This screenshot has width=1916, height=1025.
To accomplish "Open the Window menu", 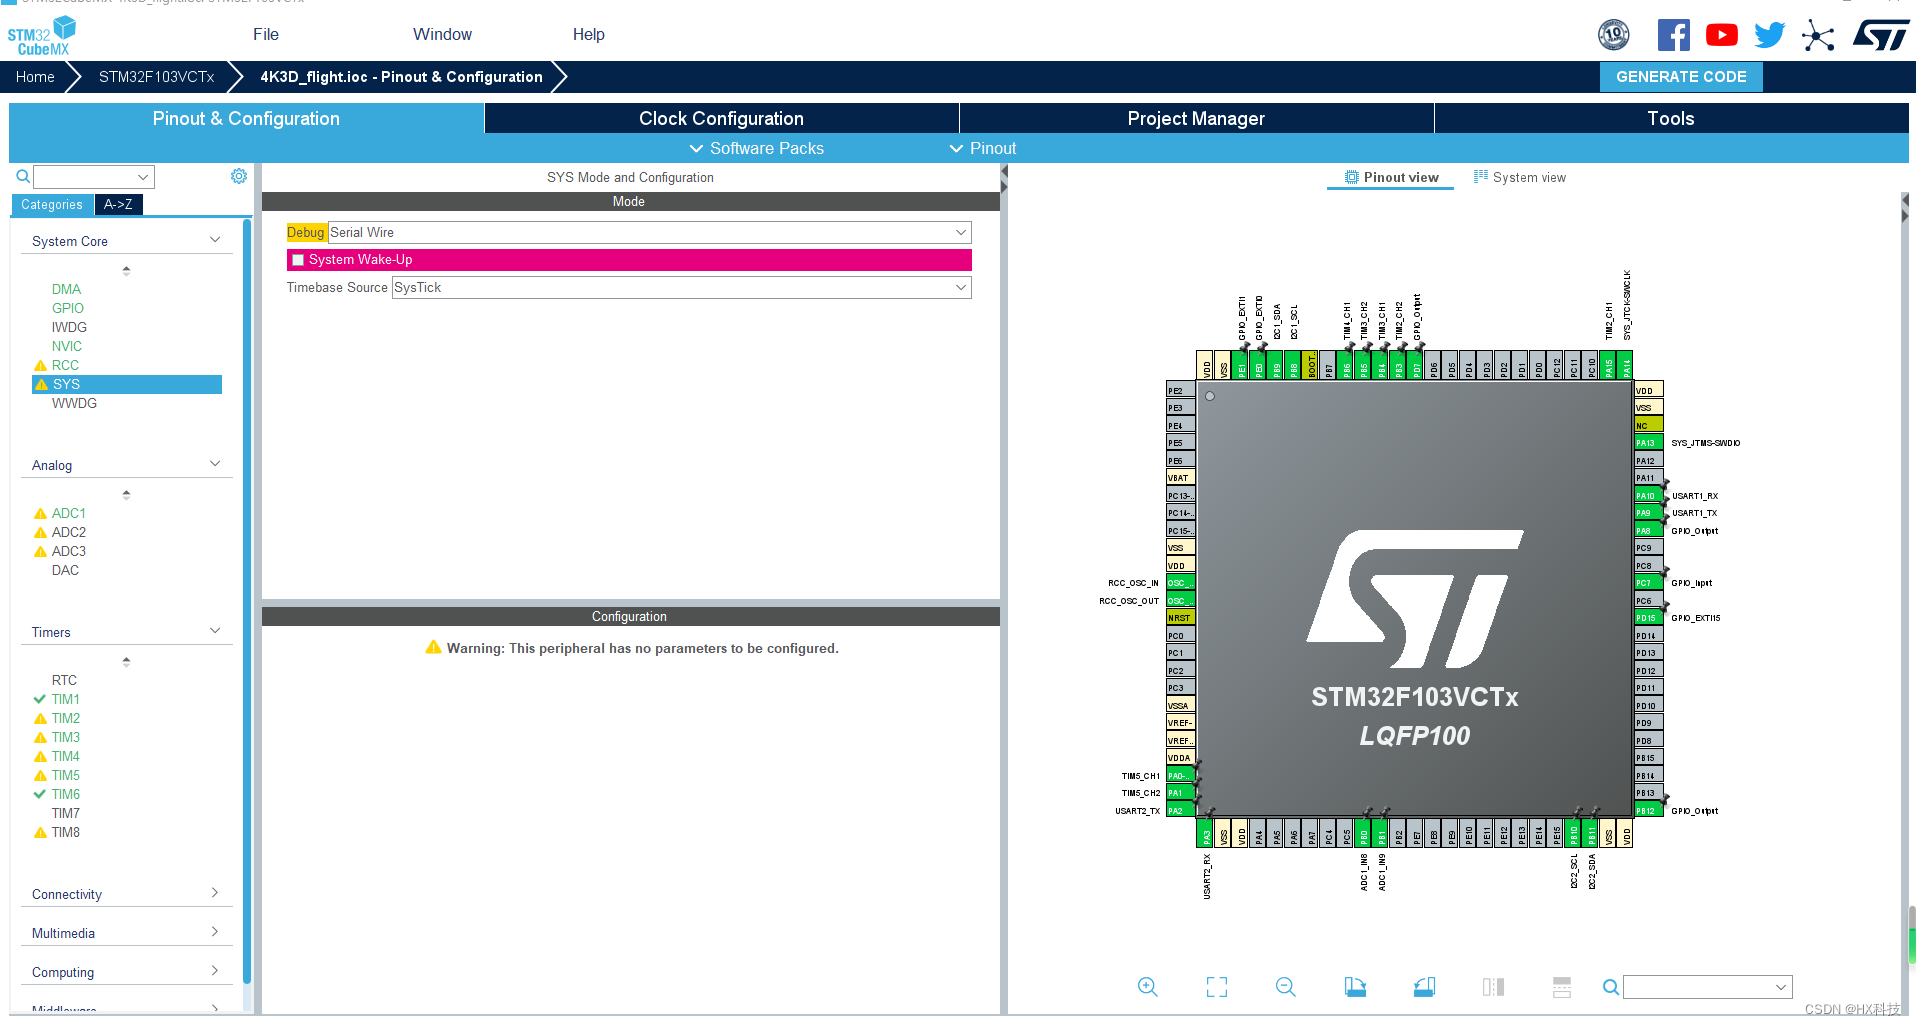I will pos(442,33).
